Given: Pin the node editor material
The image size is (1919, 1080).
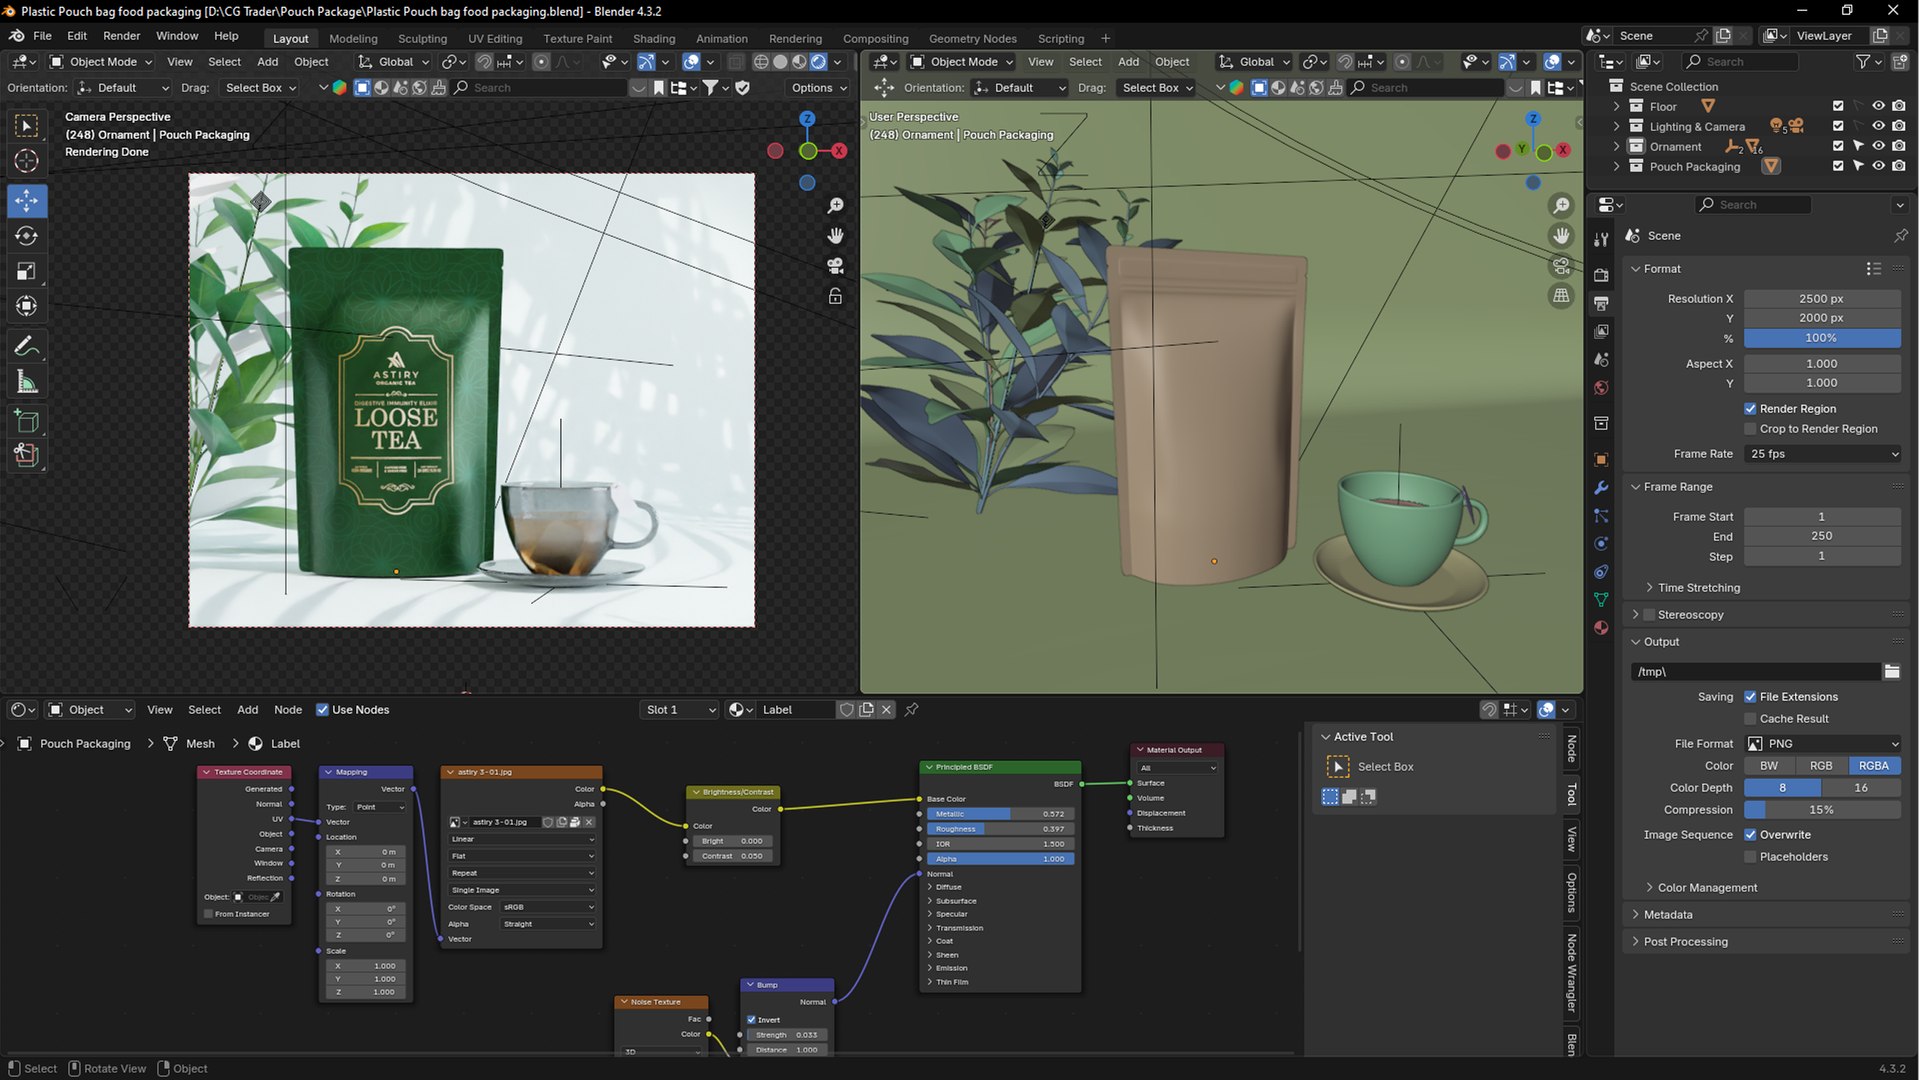Looking at the screenshot, I should 911,710.
